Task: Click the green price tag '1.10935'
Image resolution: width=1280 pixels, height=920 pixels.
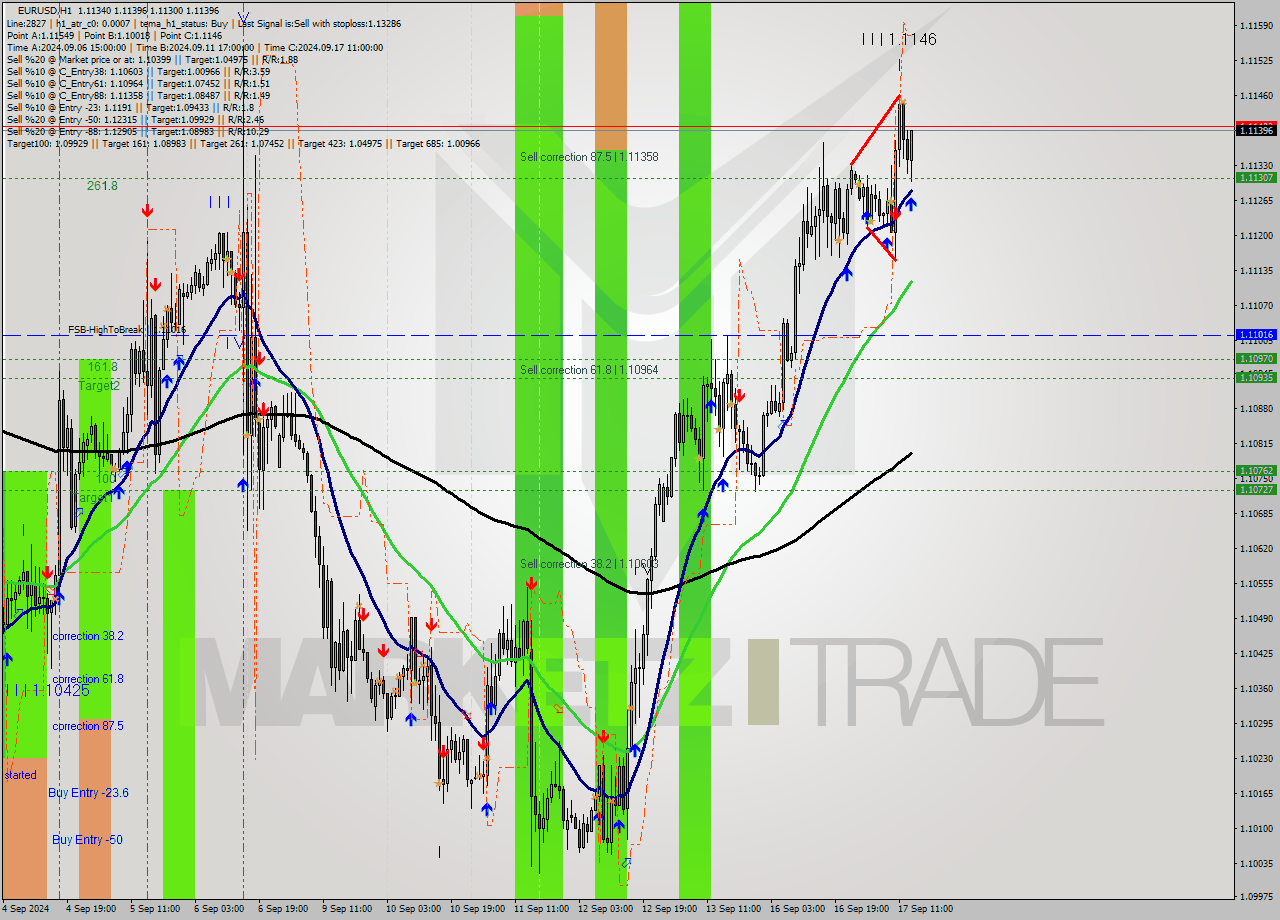Action: (x=1256, y=377)
